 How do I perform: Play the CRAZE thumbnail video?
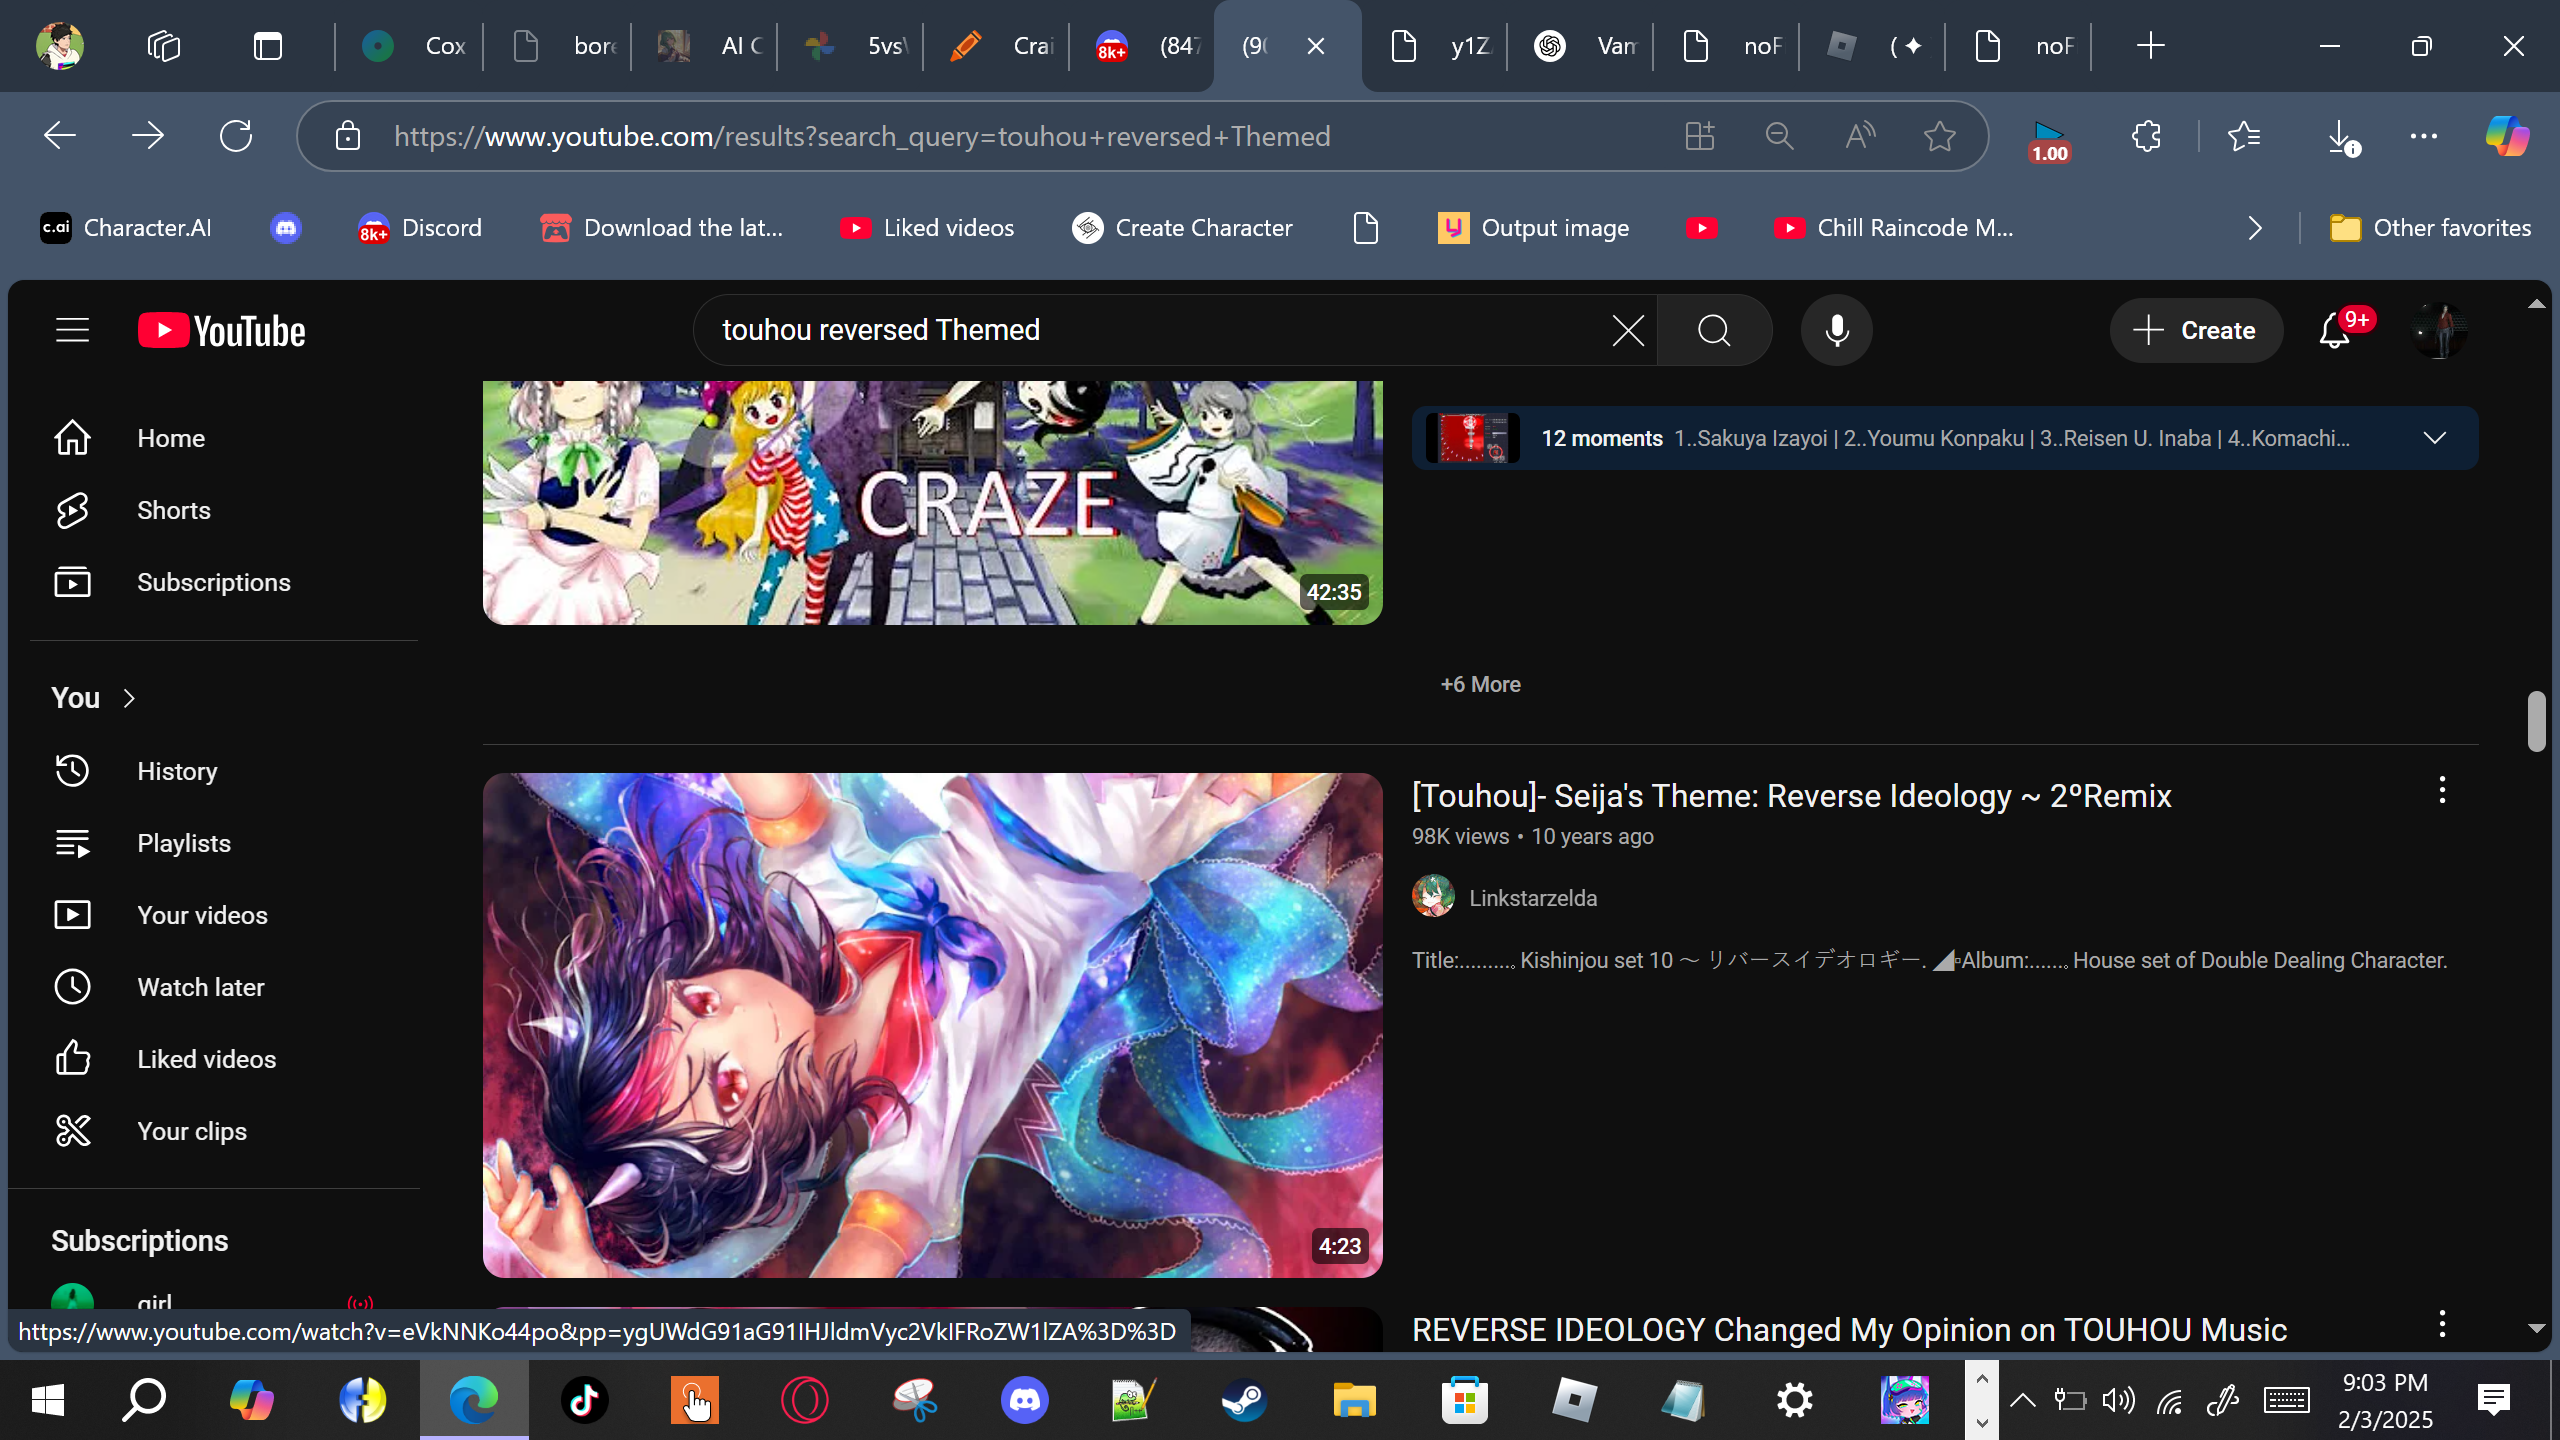pyautogui.click(x=932, y=503)
